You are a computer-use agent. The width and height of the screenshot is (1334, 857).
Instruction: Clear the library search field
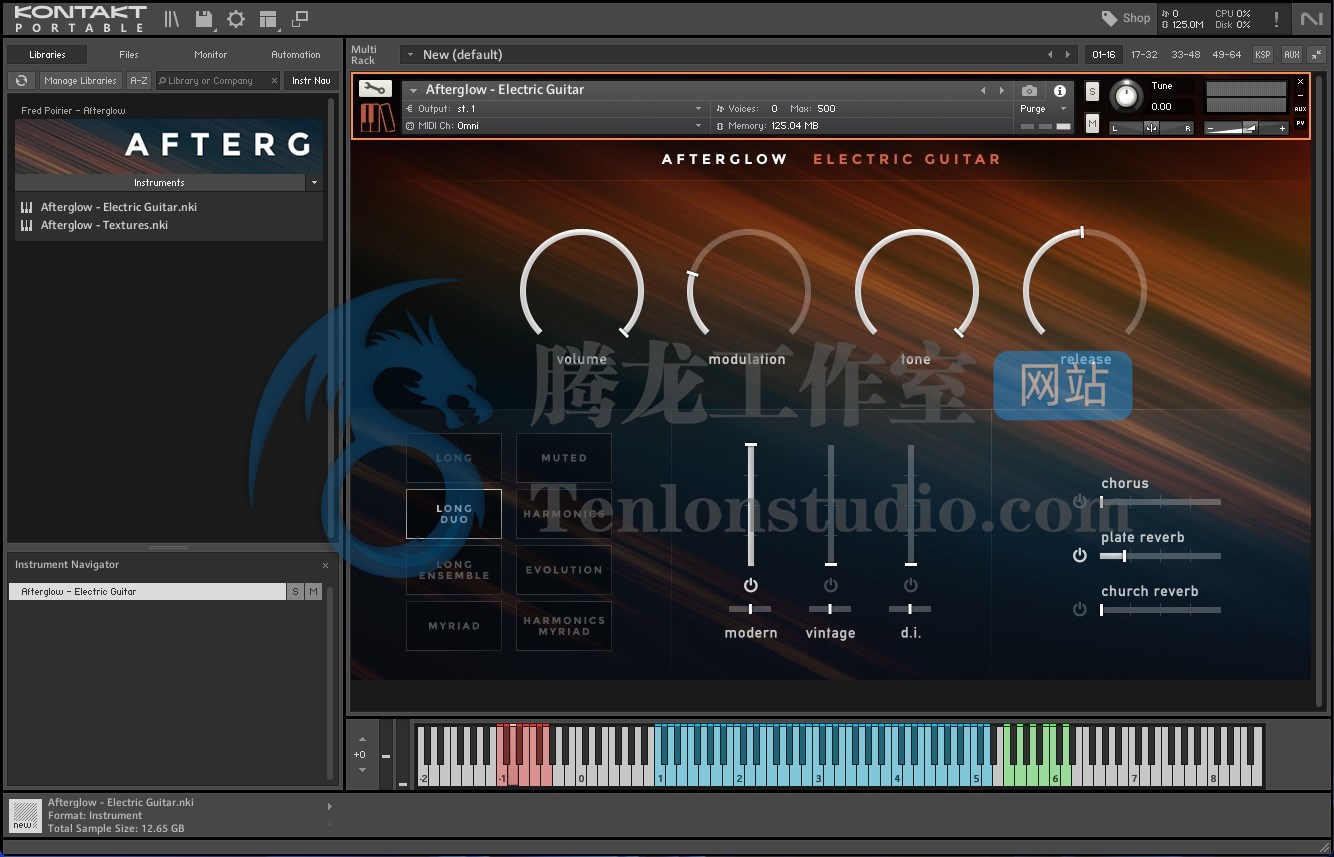(274, 81)
